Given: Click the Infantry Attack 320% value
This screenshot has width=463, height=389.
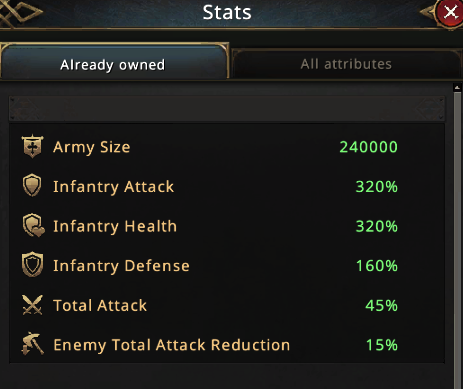Looking at the screenshot, I should point(377,187).
